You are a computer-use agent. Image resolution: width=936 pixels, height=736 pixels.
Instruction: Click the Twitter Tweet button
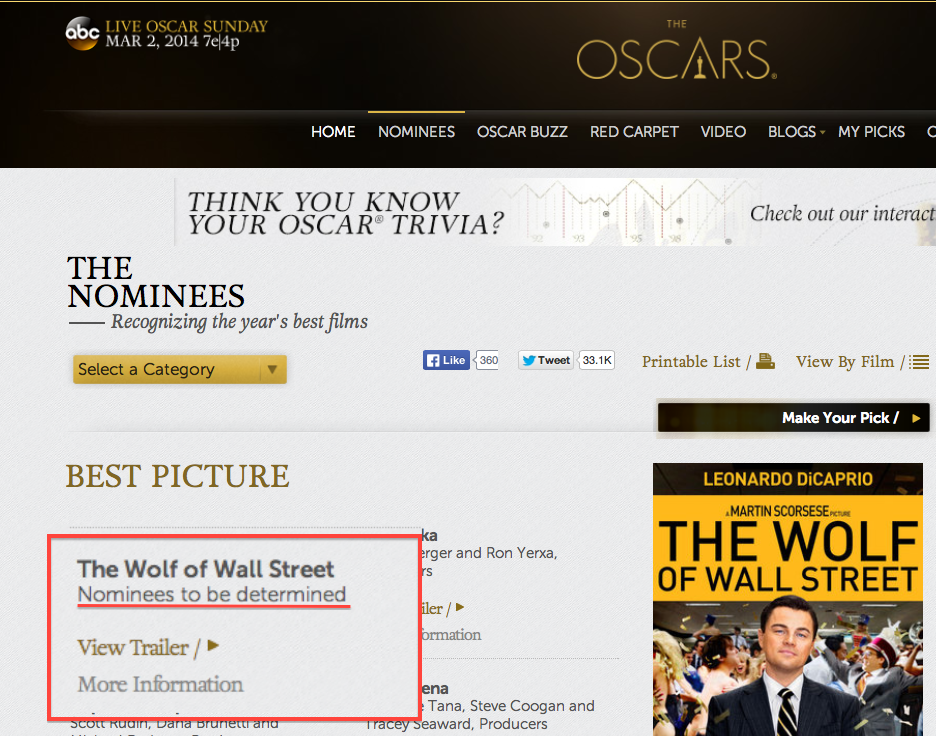click(x=546, y=360)
